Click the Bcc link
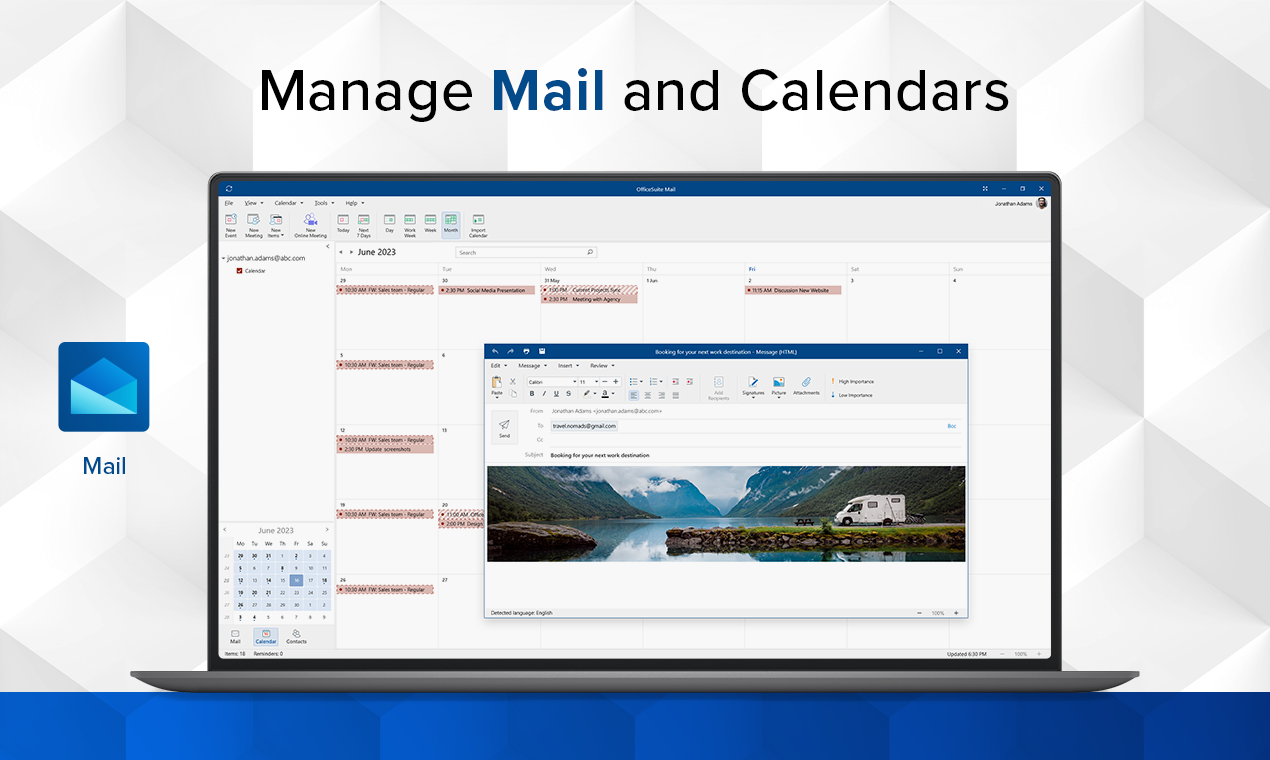 (x=952, y=426)
